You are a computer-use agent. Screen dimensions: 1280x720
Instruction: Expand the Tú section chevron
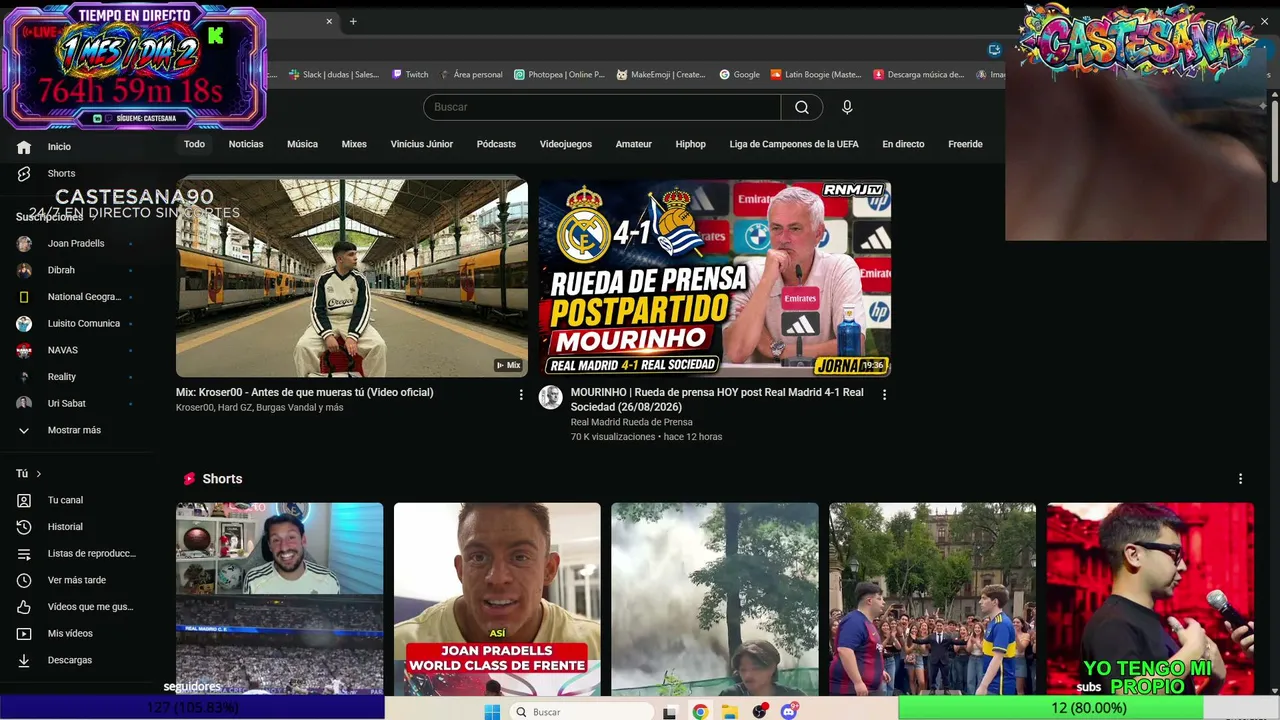pos(39,474)
